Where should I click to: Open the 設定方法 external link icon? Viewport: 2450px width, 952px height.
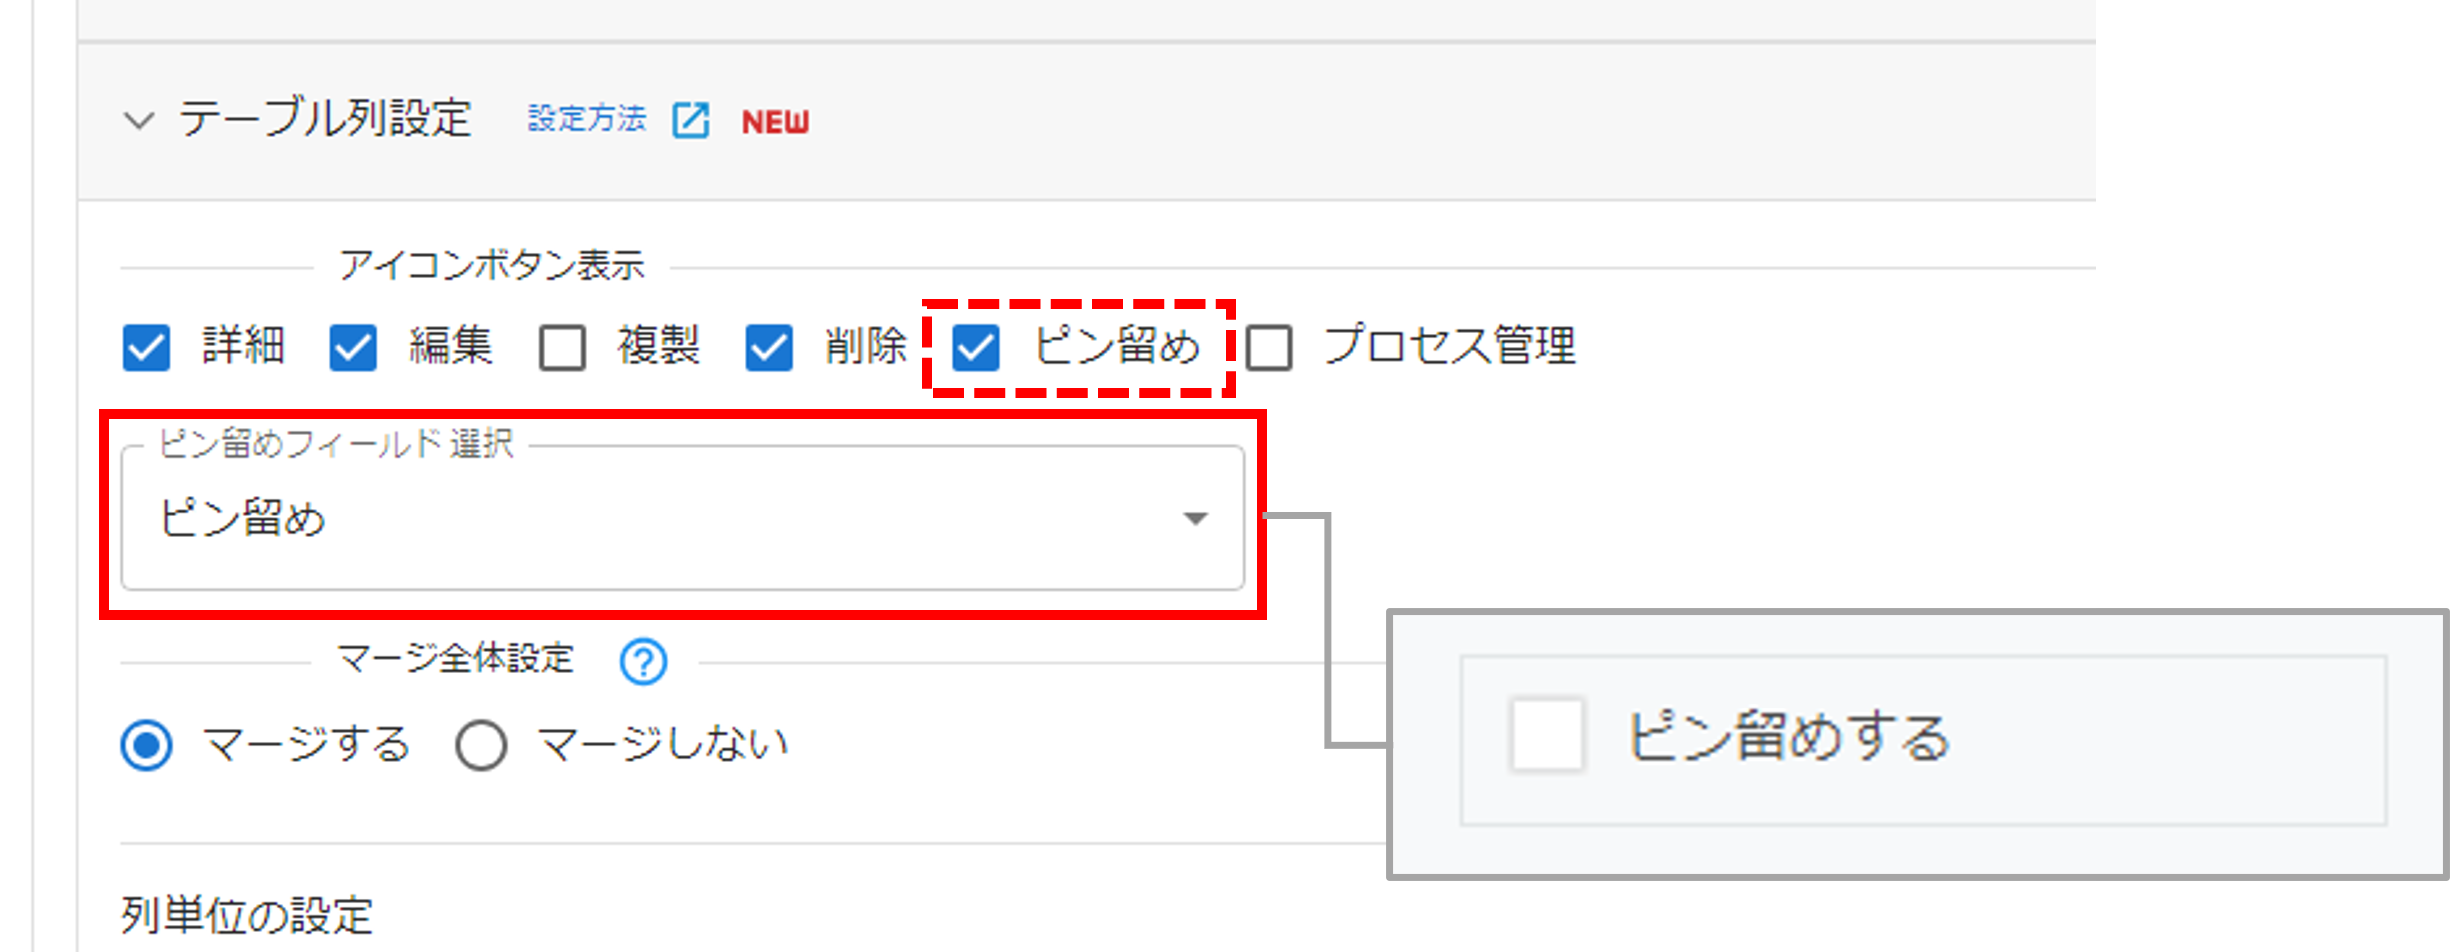click(x=692, y=120)
